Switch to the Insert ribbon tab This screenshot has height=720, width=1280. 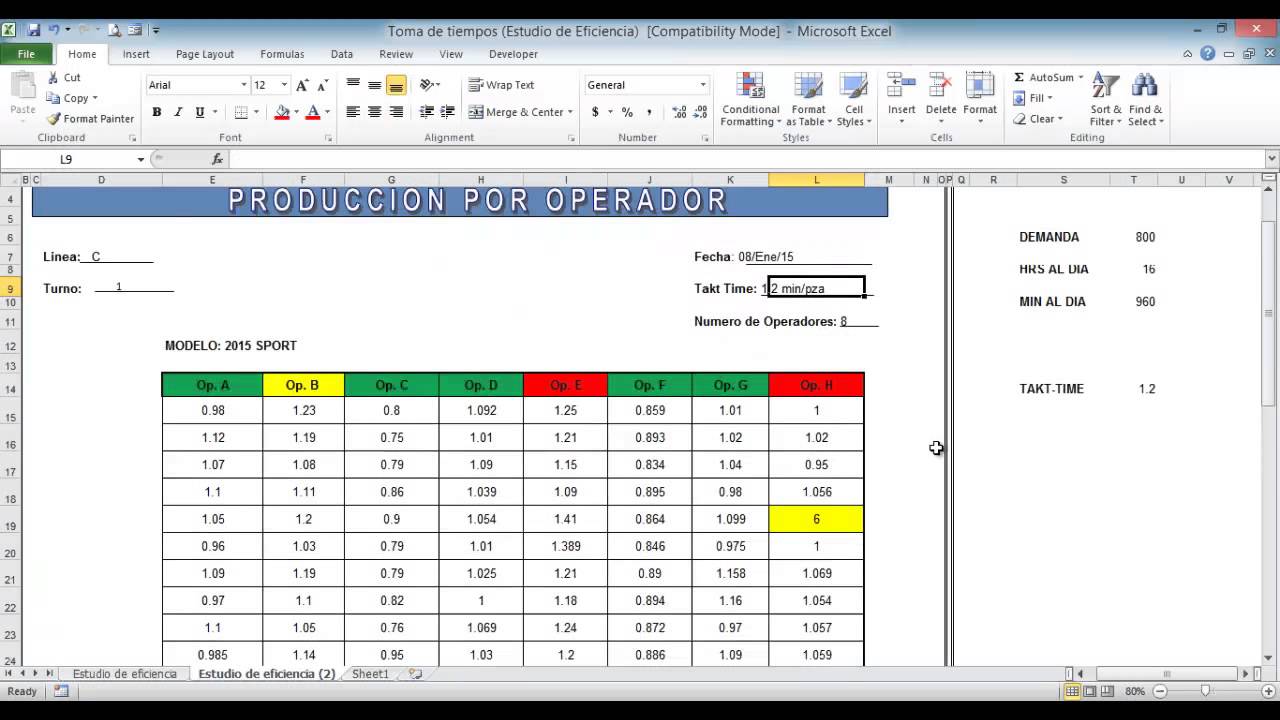136,54
